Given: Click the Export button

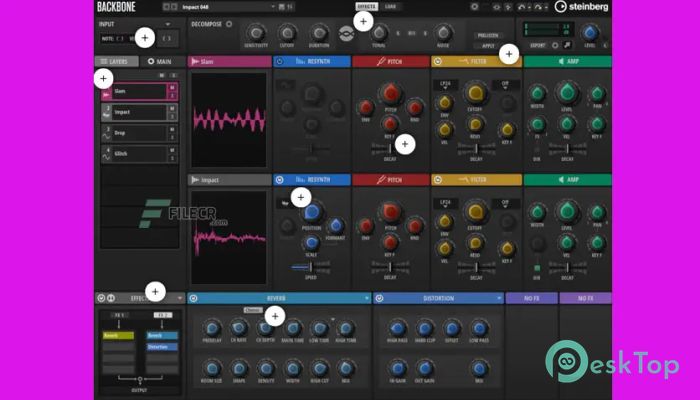Looking at the screenshot, I should point(538,45).
